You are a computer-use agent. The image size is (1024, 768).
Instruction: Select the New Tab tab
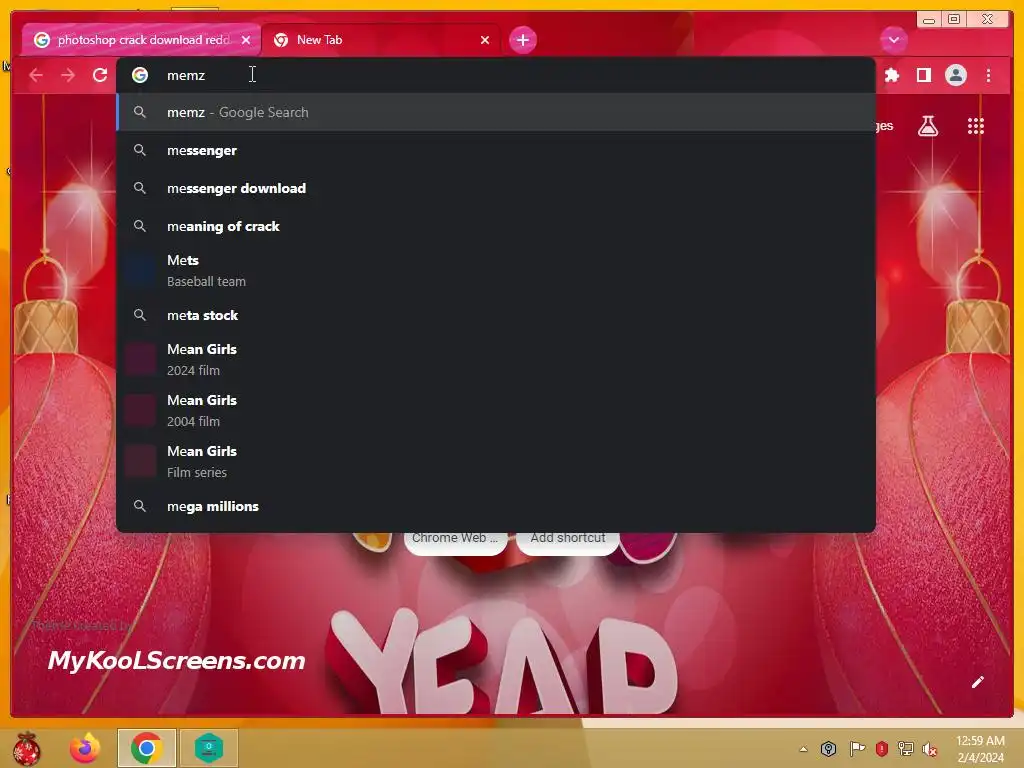(381, 40)
